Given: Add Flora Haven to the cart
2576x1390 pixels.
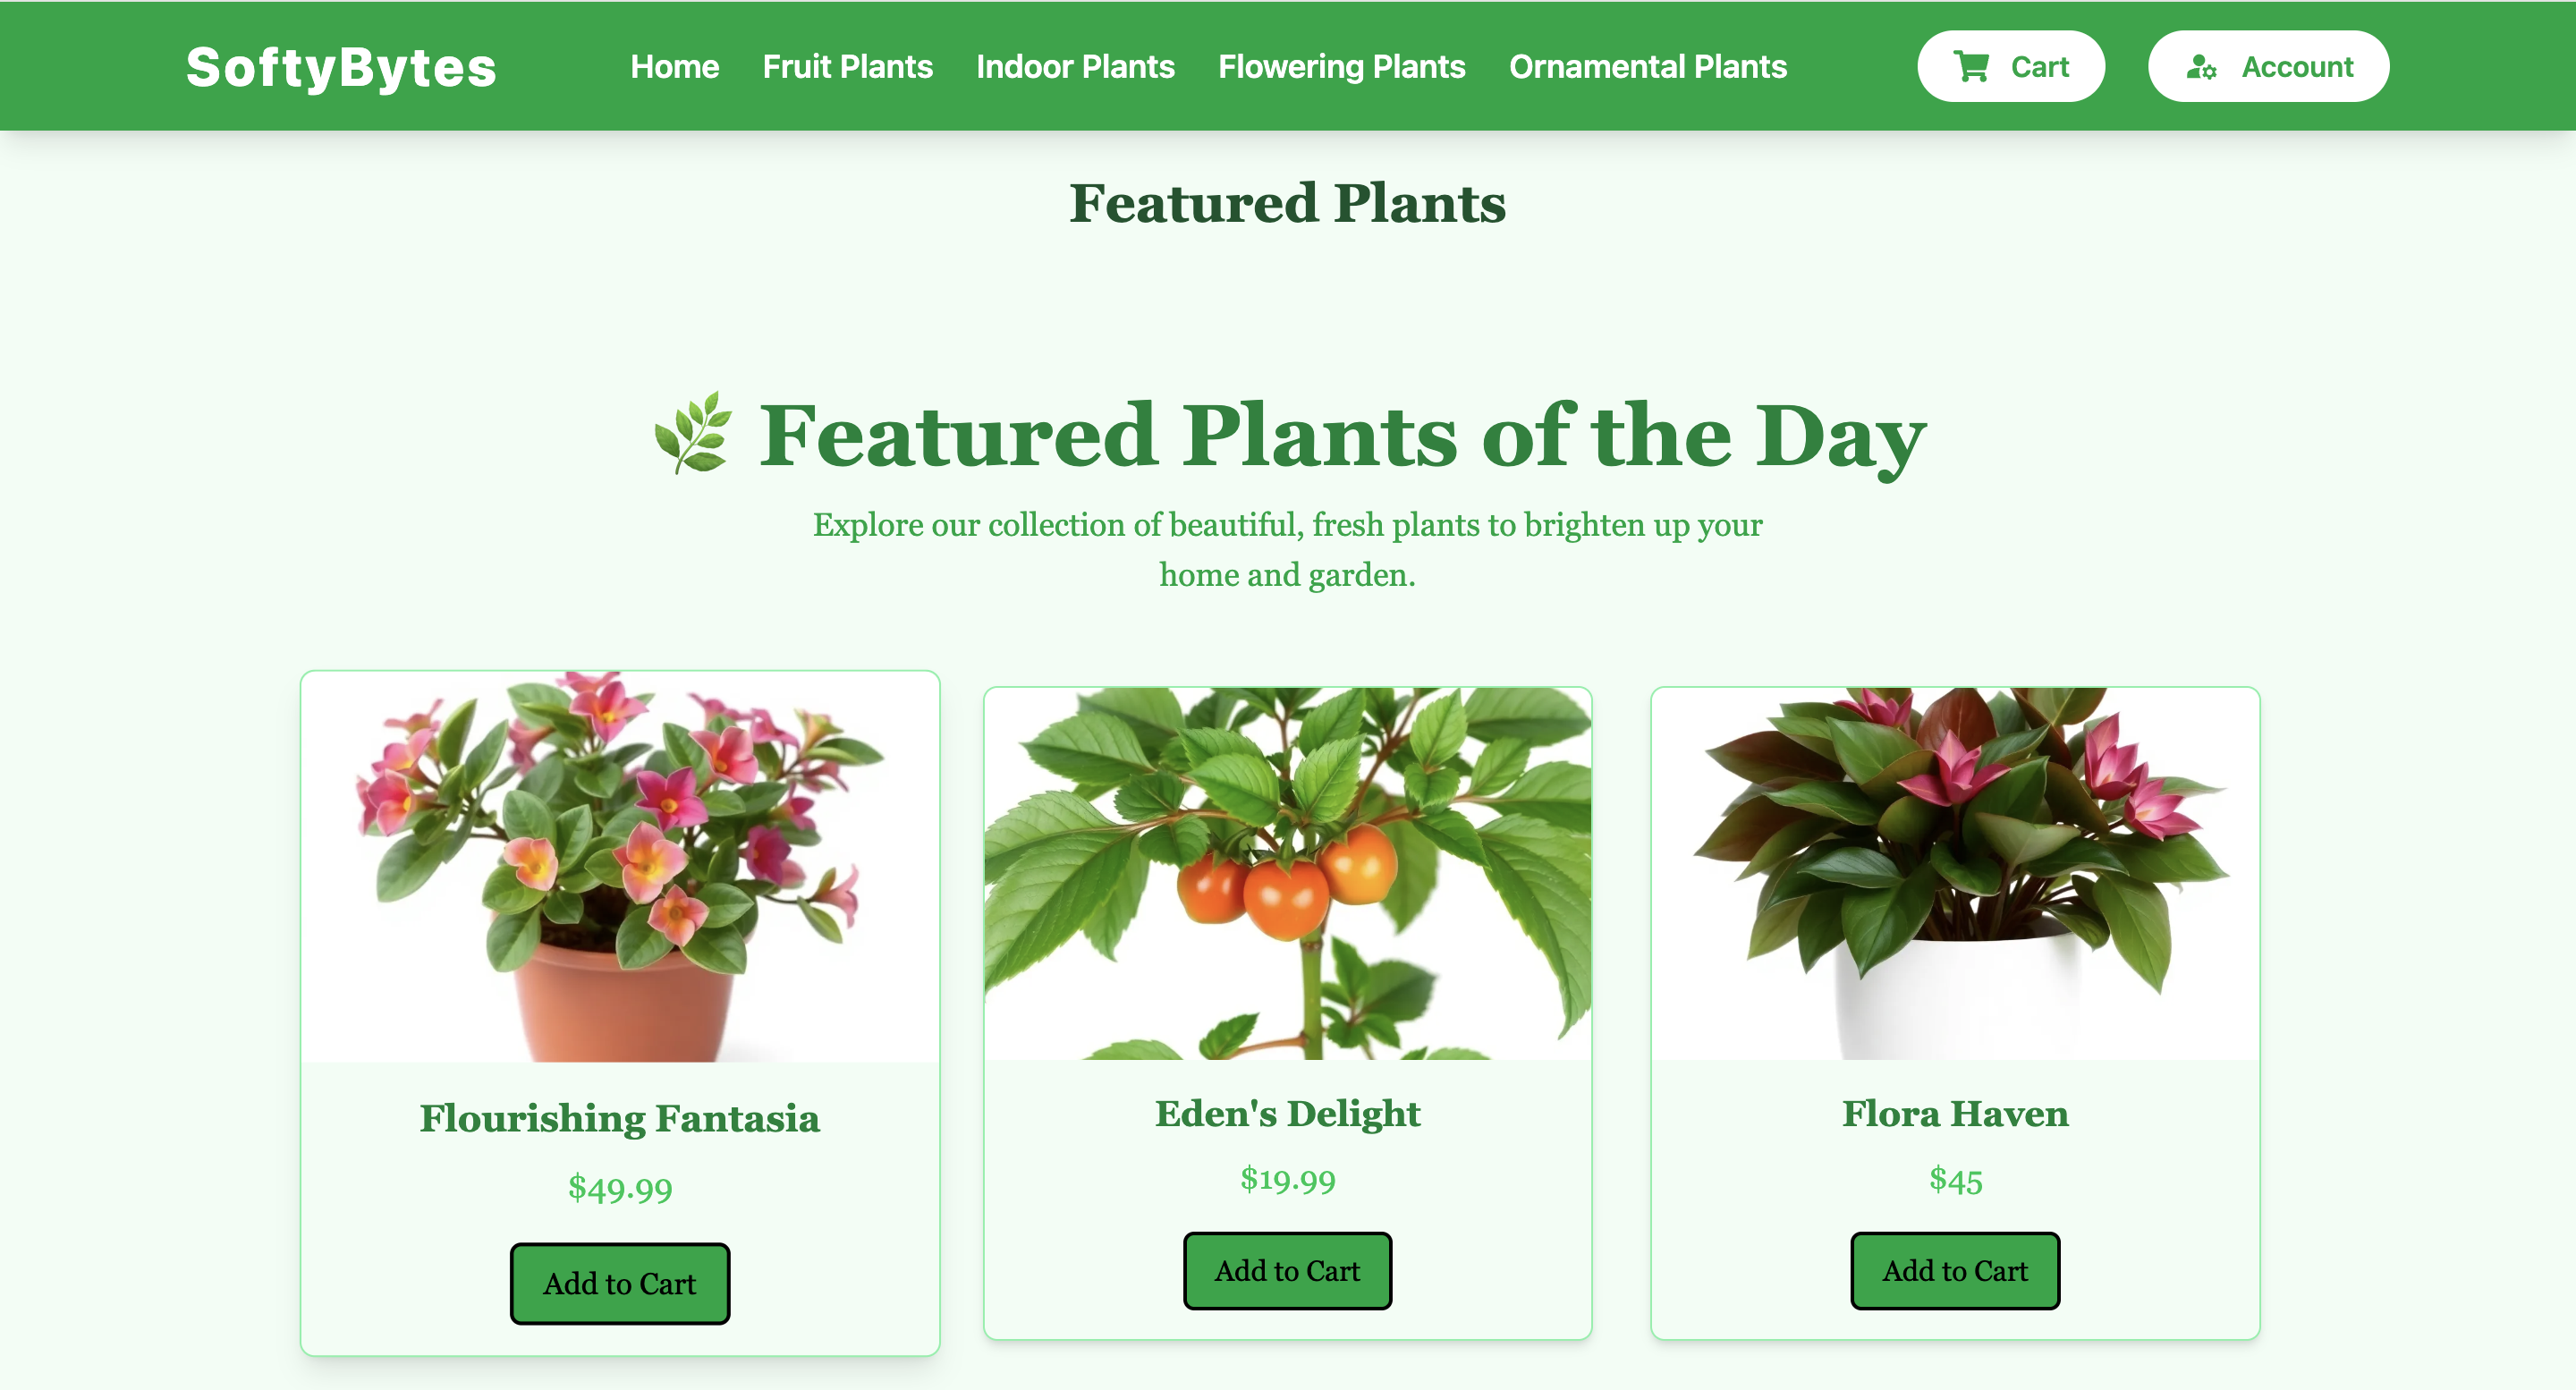Looking at the screenshot, I should [x=1954, y=1271].
